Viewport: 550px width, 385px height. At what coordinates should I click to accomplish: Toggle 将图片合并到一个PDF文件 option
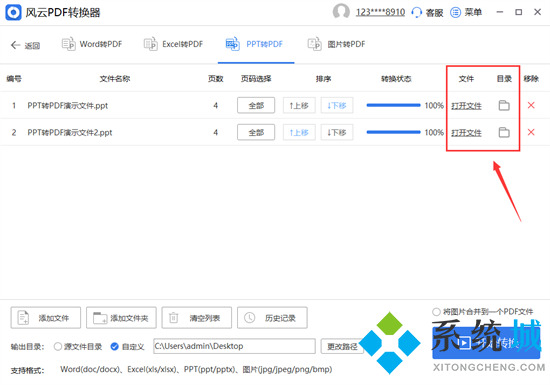tap(482, 311)
